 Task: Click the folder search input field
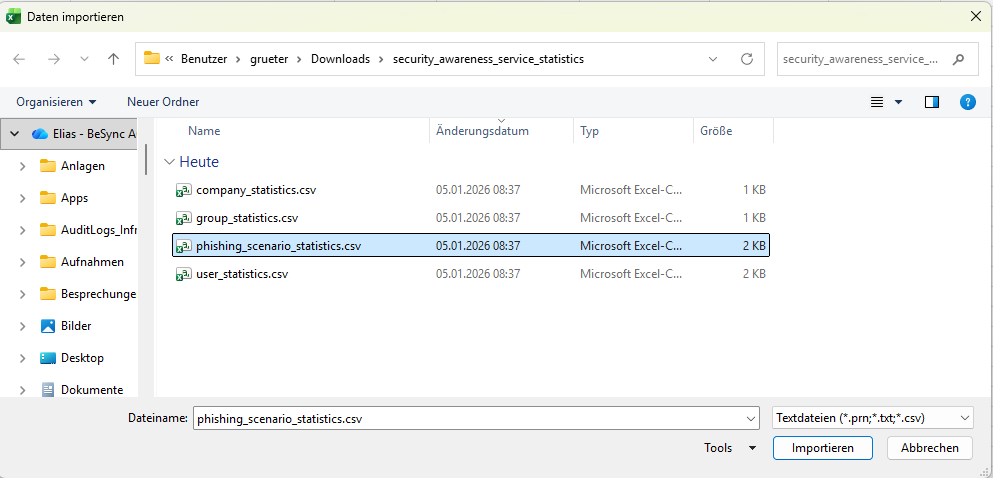[860, 59]
